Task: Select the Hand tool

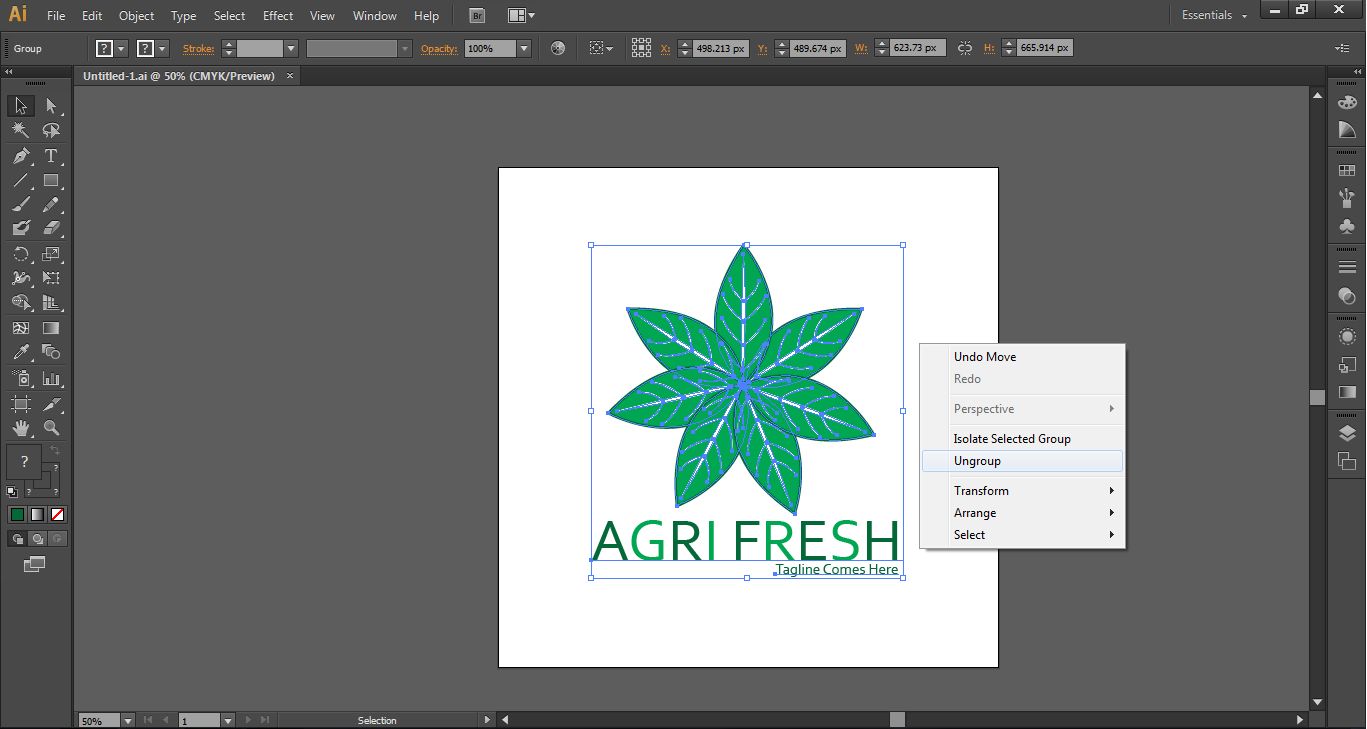Action: [20, 428]
